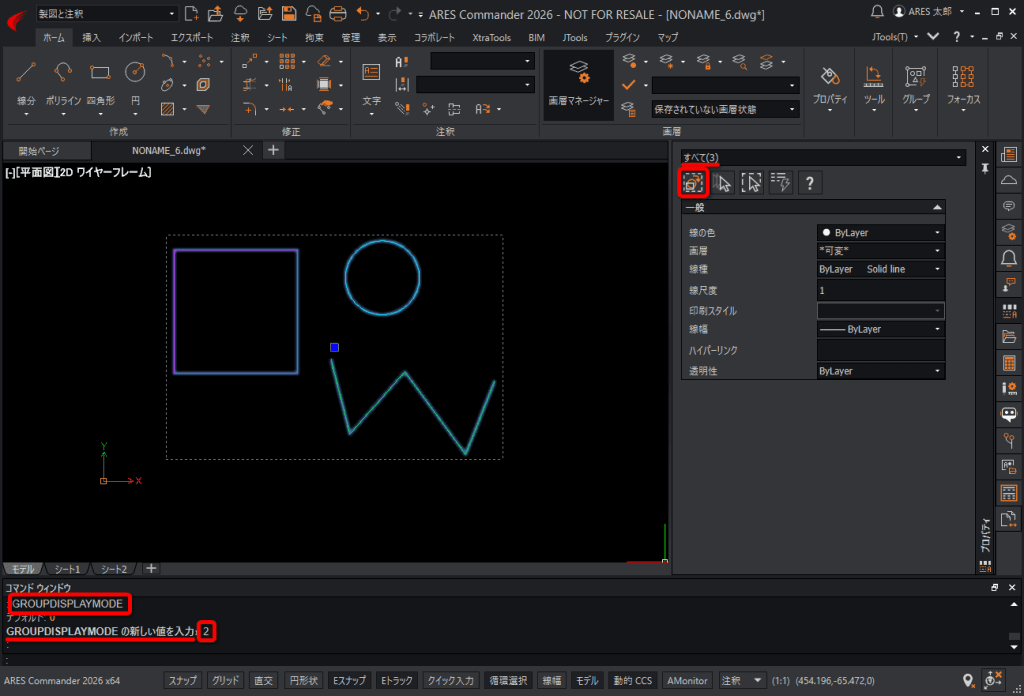The height and width of the screenshot is (696, 1024).
Task: Open the 画層マネージャー layer manager
Action: [x=579, y=85]
